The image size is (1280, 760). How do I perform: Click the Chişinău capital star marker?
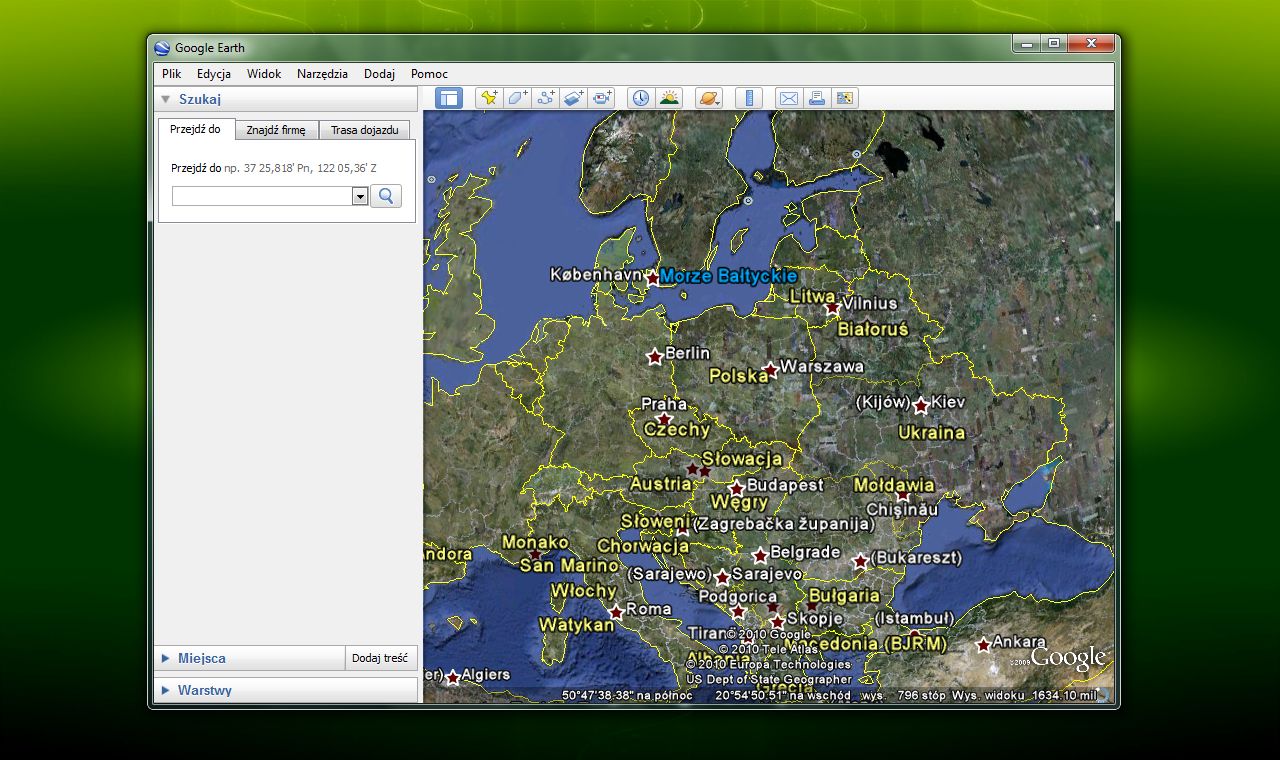(x=902, y=496)
